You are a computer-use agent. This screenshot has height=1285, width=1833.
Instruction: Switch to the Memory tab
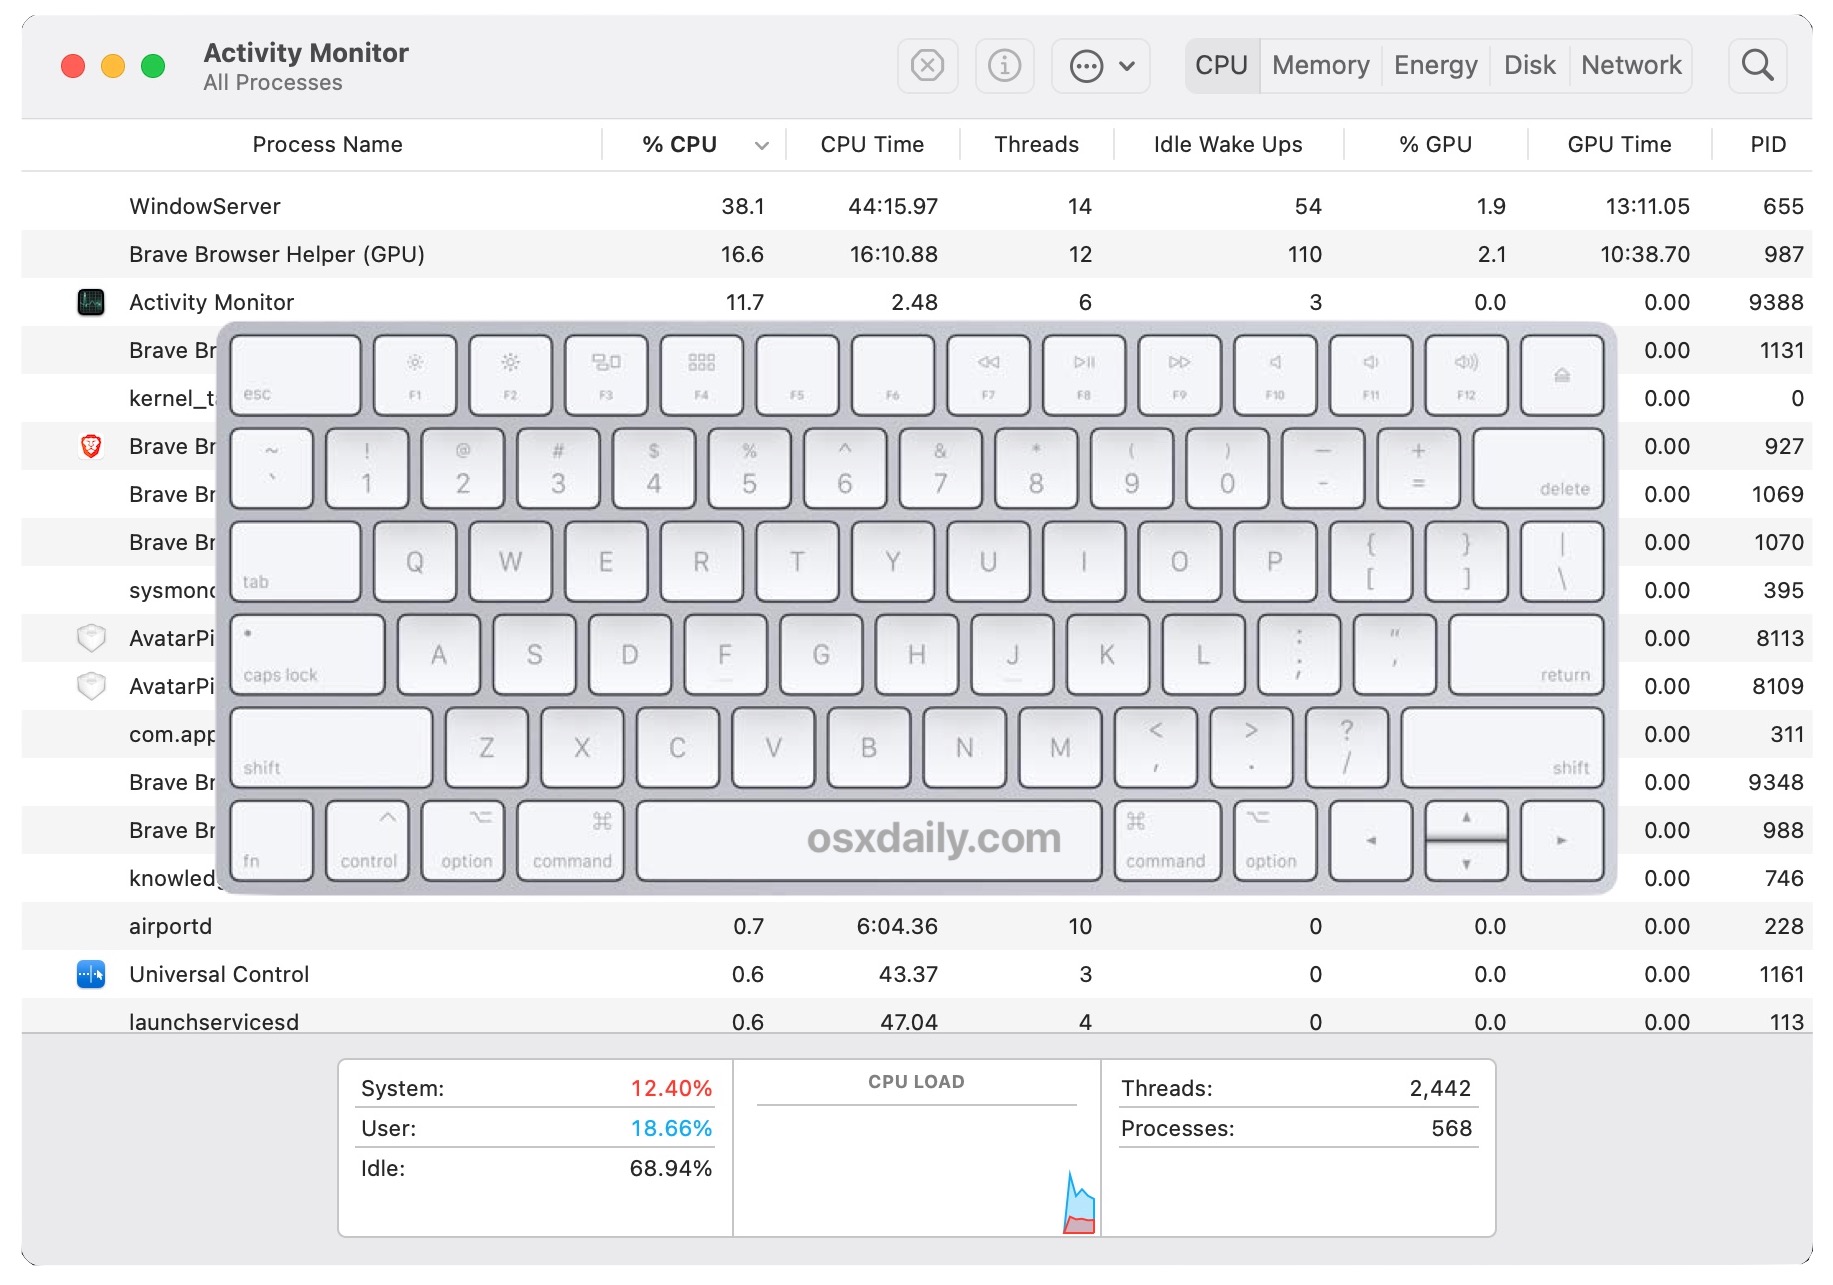1321,66
